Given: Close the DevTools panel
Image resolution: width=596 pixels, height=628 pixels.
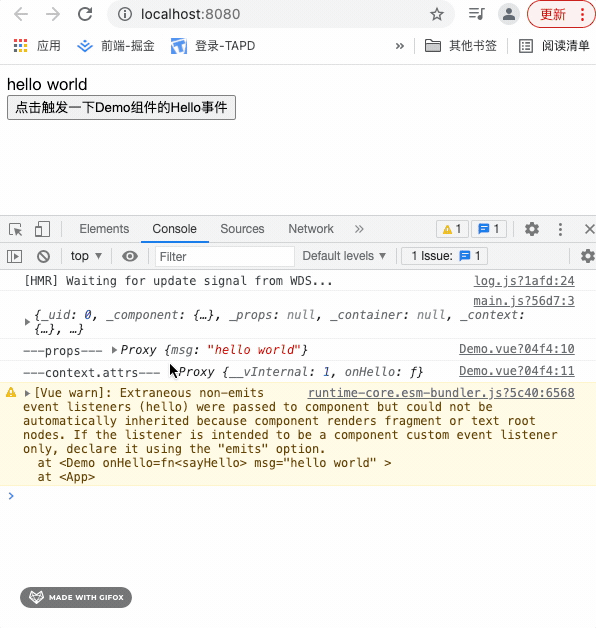Looking at the screenshot, I should (x=589, y=229).
